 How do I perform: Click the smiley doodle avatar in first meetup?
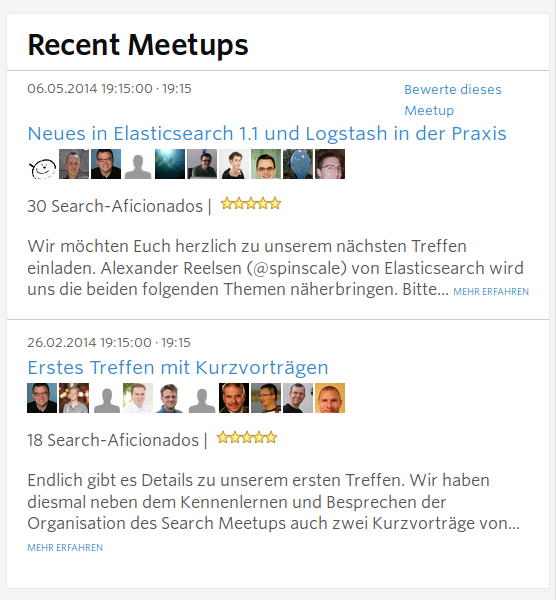coord(42,164)
